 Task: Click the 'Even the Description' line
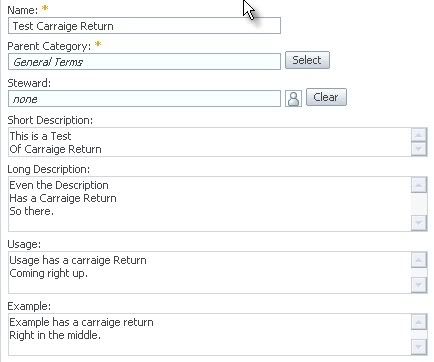(x=59, y=185)
